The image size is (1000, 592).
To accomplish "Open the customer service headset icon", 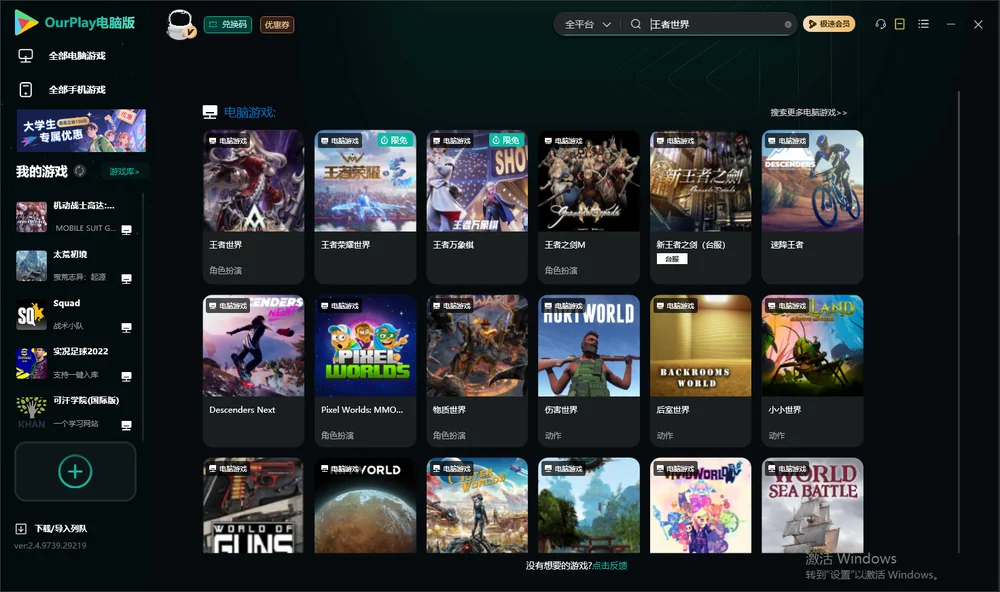I will 880,24.
